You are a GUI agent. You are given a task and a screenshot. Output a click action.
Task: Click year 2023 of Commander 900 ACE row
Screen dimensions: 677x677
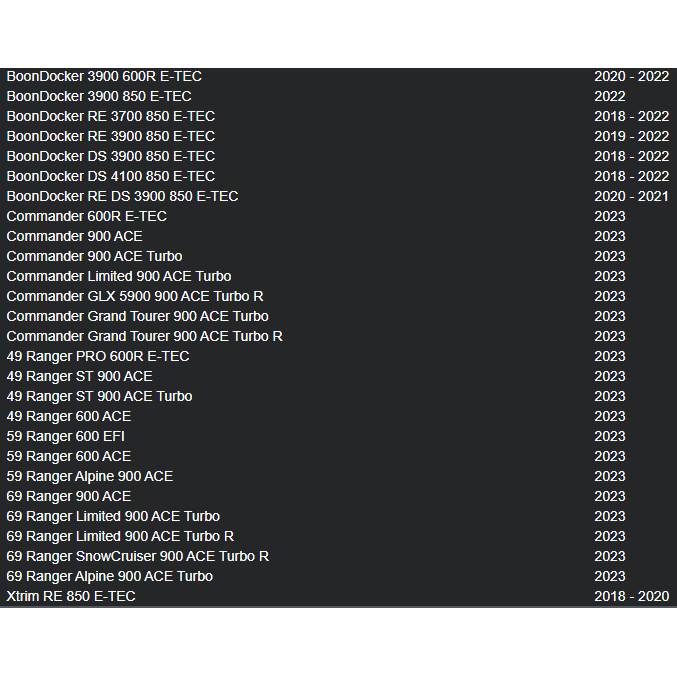tap(610, 236)
